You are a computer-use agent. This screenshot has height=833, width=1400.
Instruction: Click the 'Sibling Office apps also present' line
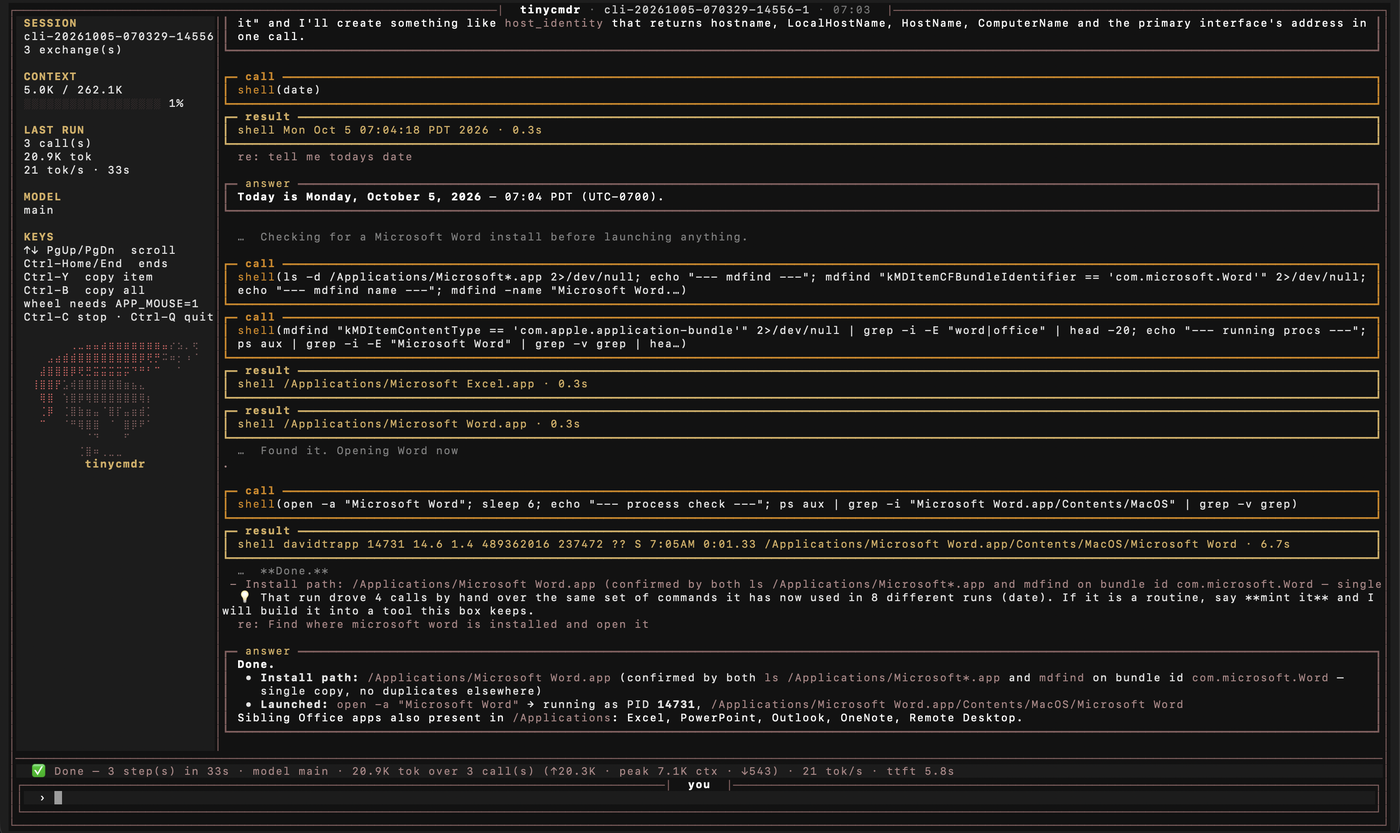coord(630,717)
